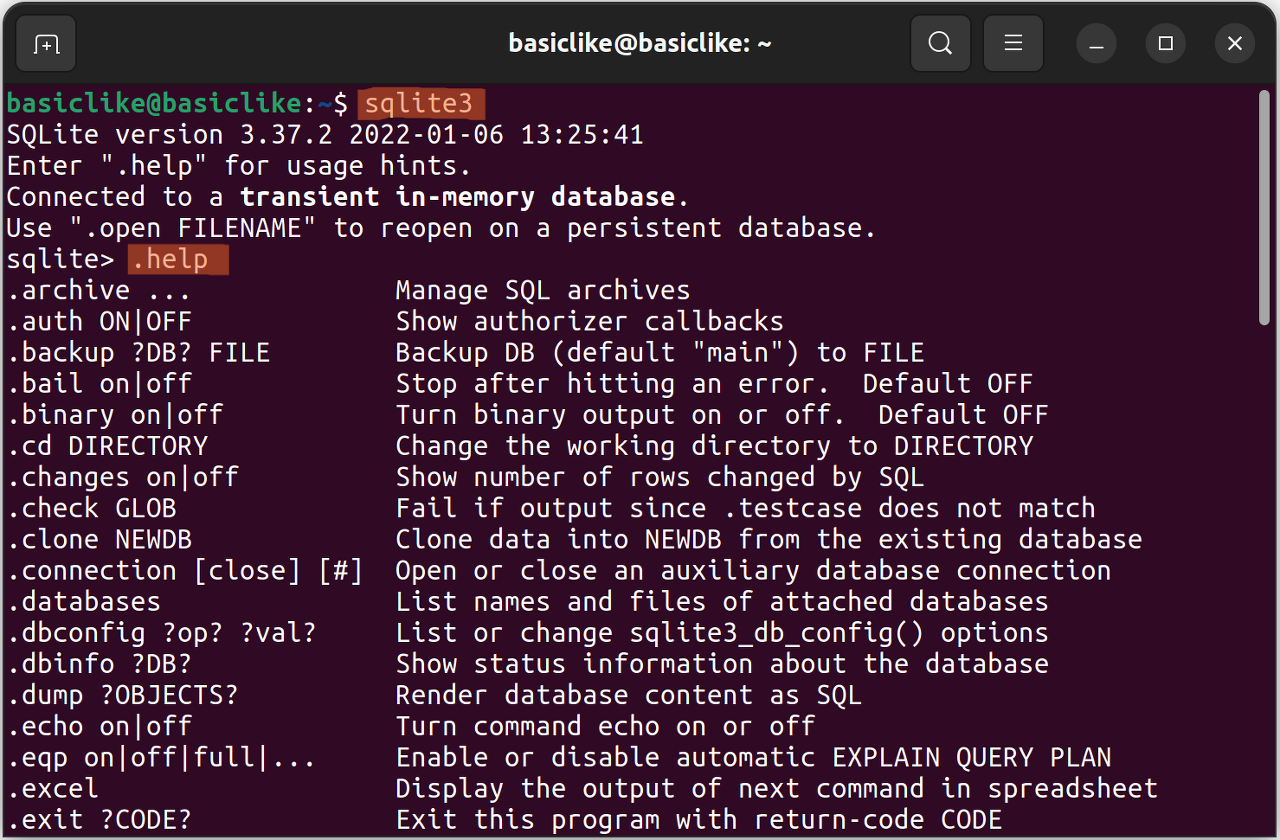Click the .cd DIRECTORY command

(x=107, y=445)
